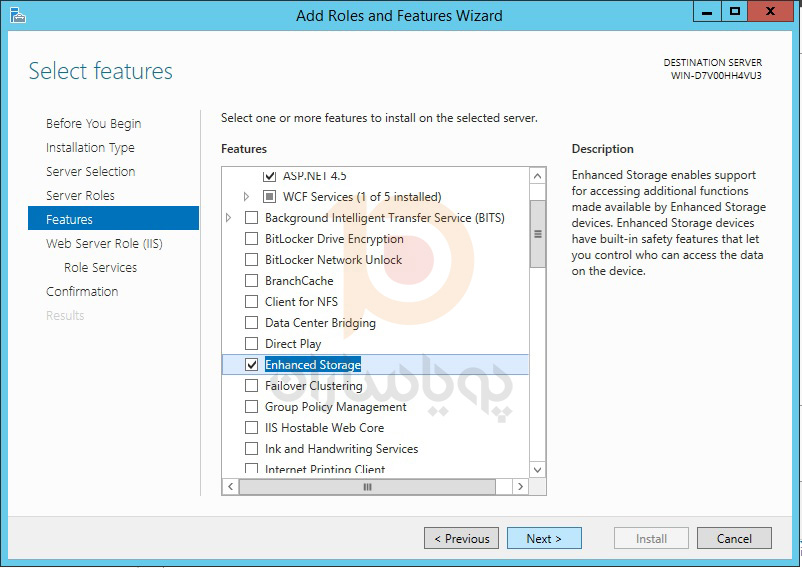Open the Web Server Role (IIS) step
Screen dimensions: 802x568
[104, 243]
